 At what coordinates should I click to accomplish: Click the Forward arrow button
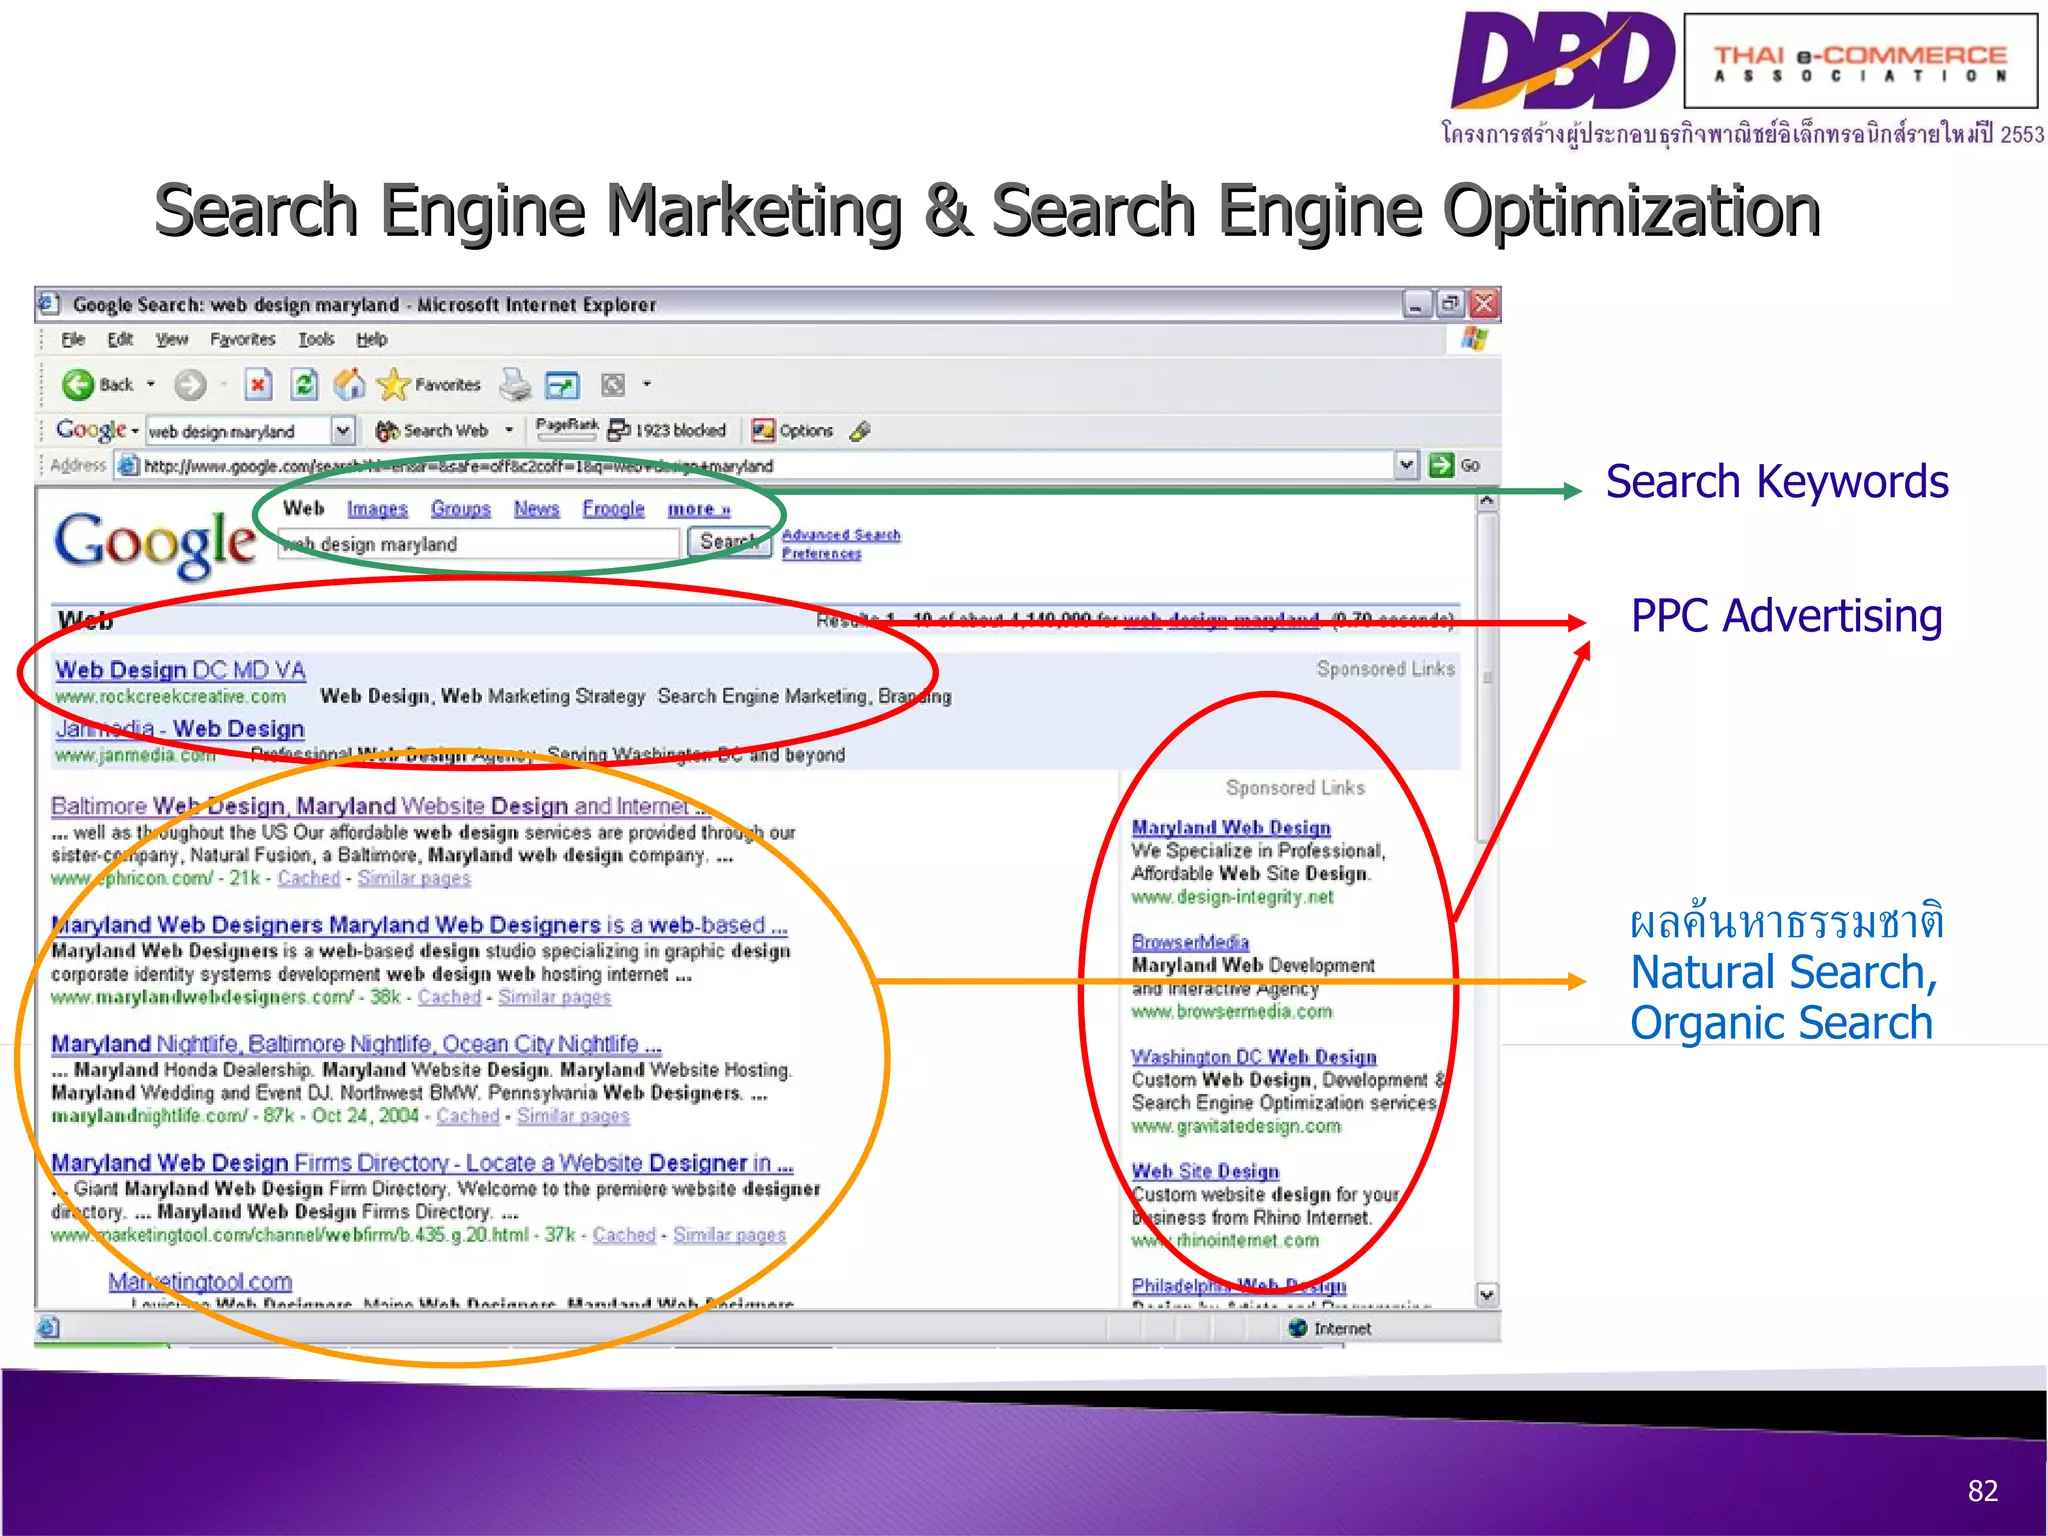coord(190,384)
